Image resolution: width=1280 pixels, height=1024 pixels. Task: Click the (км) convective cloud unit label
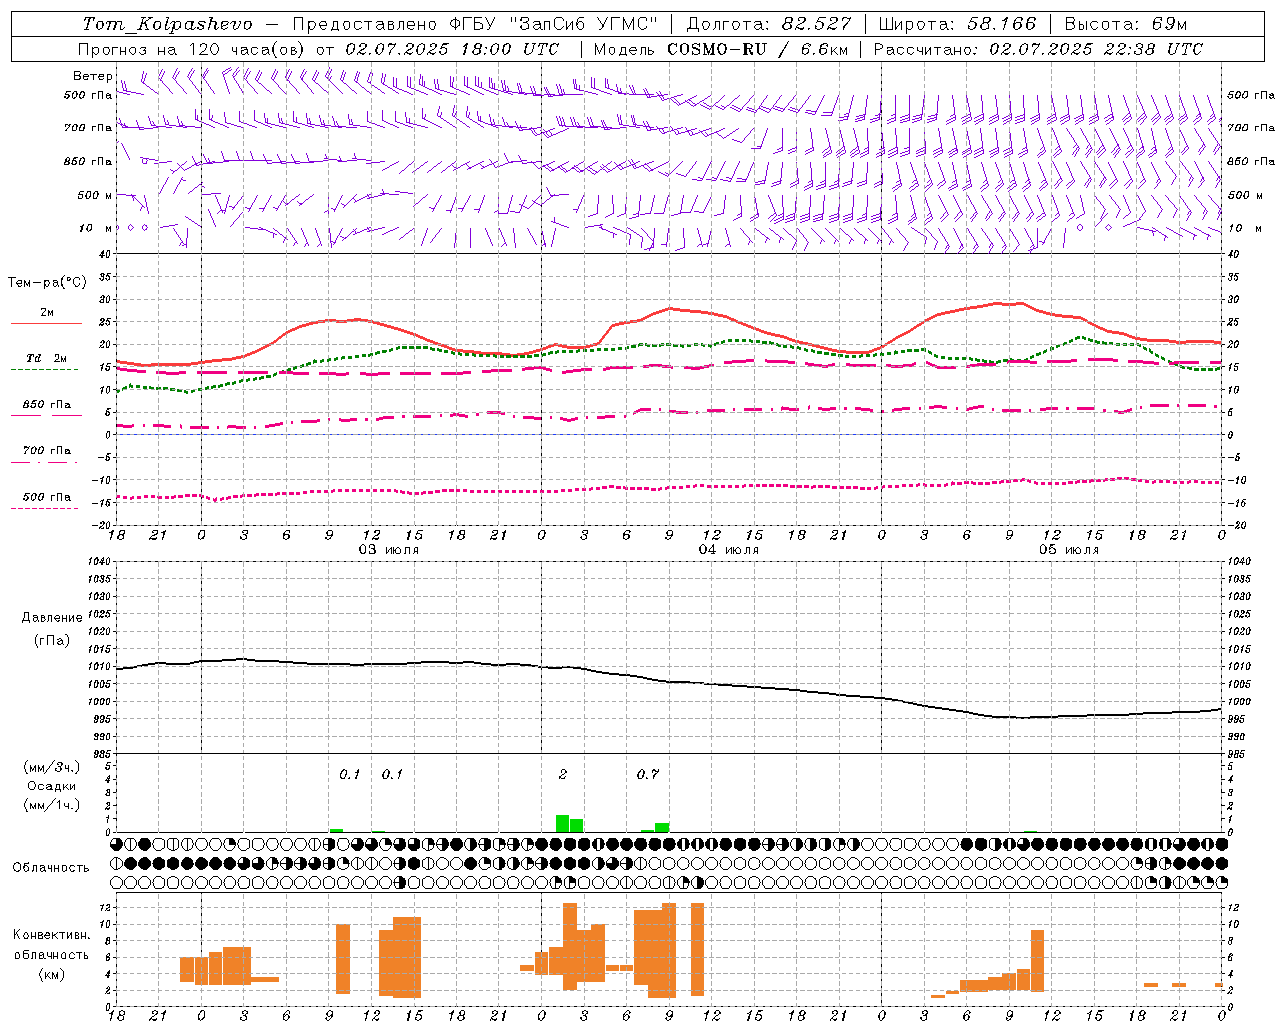pos(52,974)
